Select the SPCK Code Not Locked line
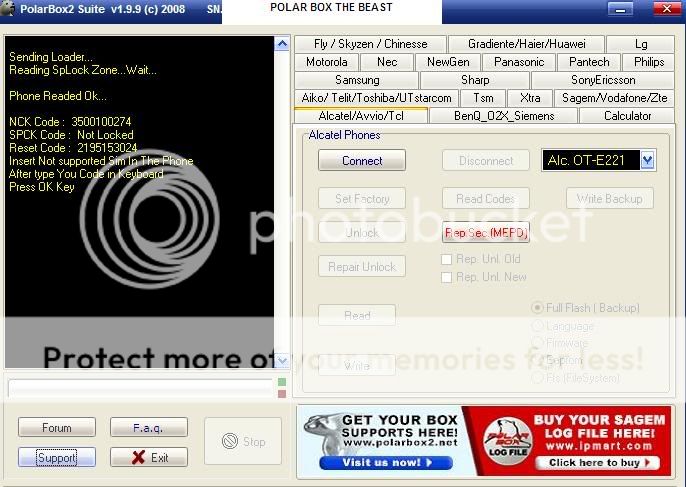686x487 pixels. (x=71, y=135)
